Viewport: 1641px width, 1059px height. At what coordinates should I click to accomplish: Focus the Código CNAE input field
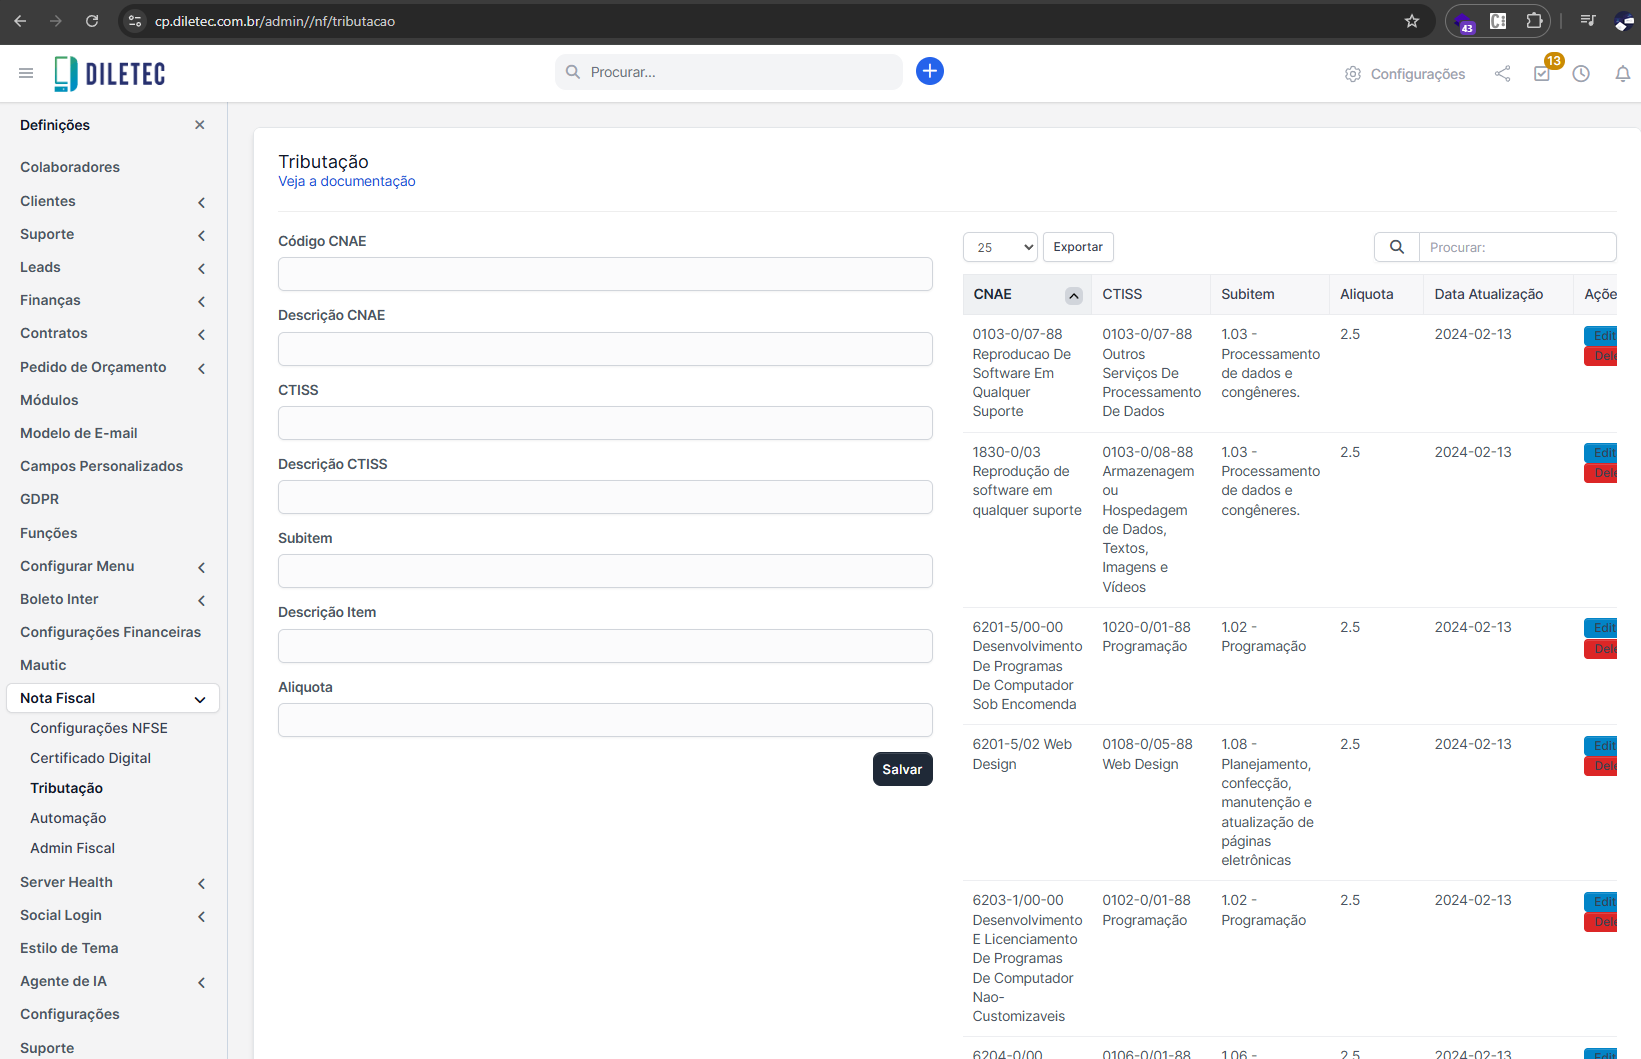point(605,274)
